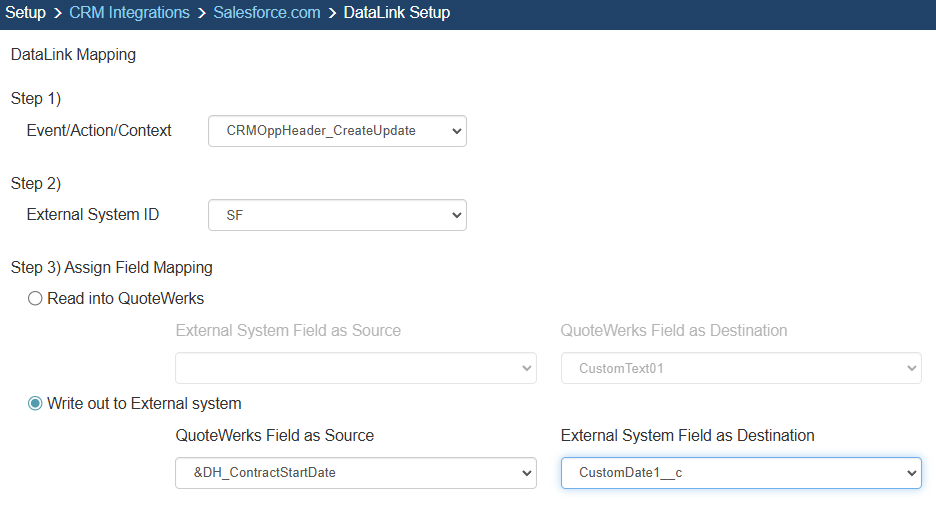Open the Salesforce.com breadcrumb link
This screenshot has height=511, width=936.
[x=267, y=13]
